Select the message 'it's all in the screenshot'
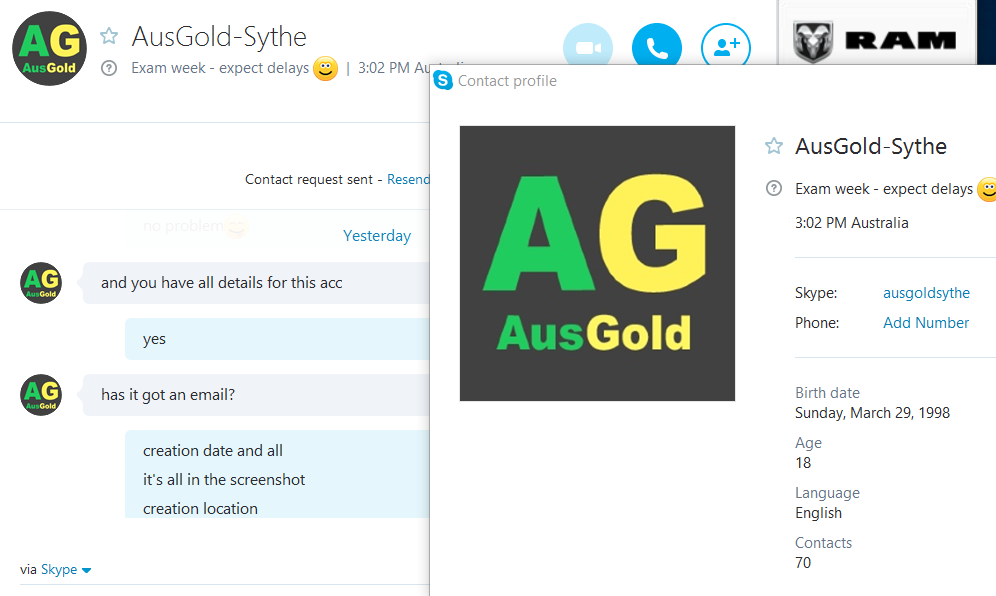 click(224, 480)
